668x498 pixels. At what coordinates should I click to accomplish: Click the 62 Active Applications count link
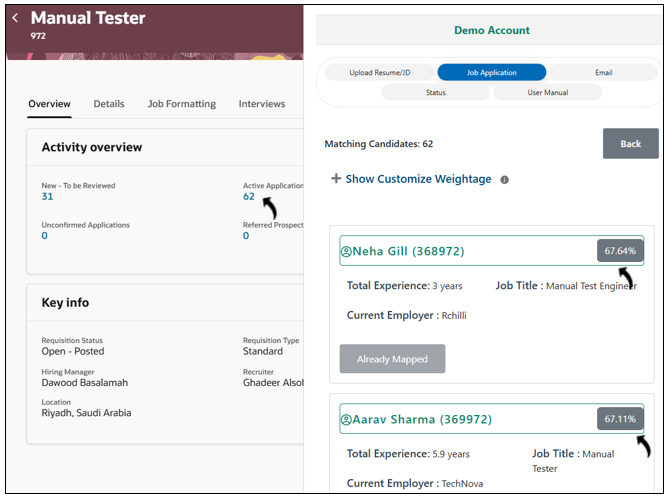click(249, 197)
